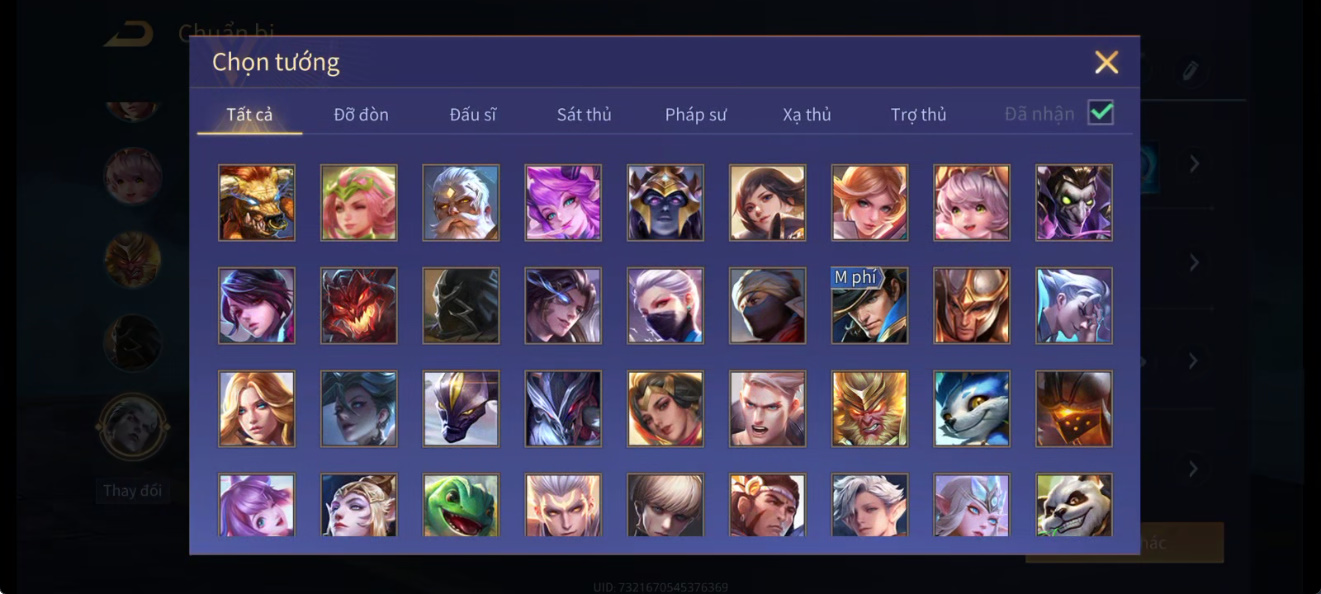Filter heroes by Xạ thủ

807,114
